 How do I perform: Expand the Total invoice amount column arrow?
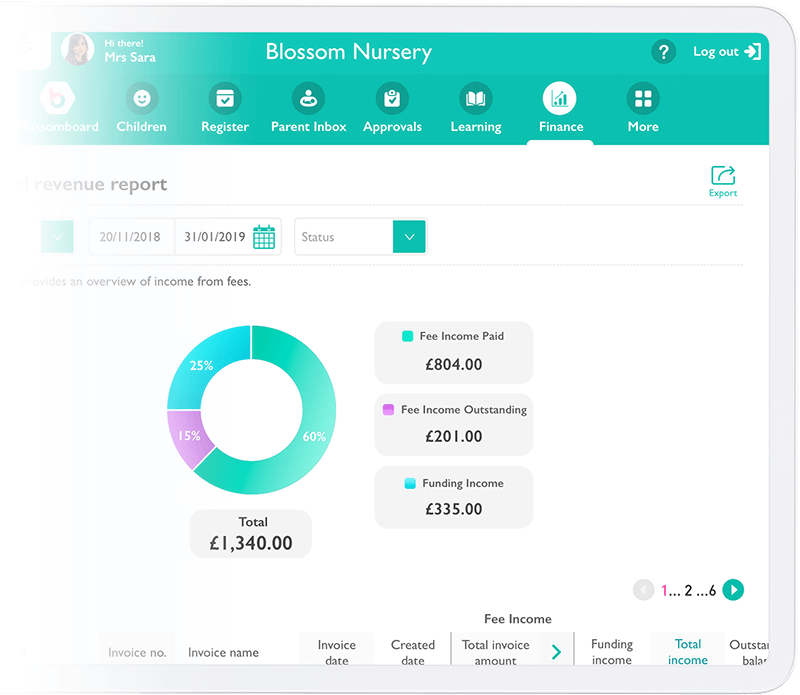[x=557, y=650]
